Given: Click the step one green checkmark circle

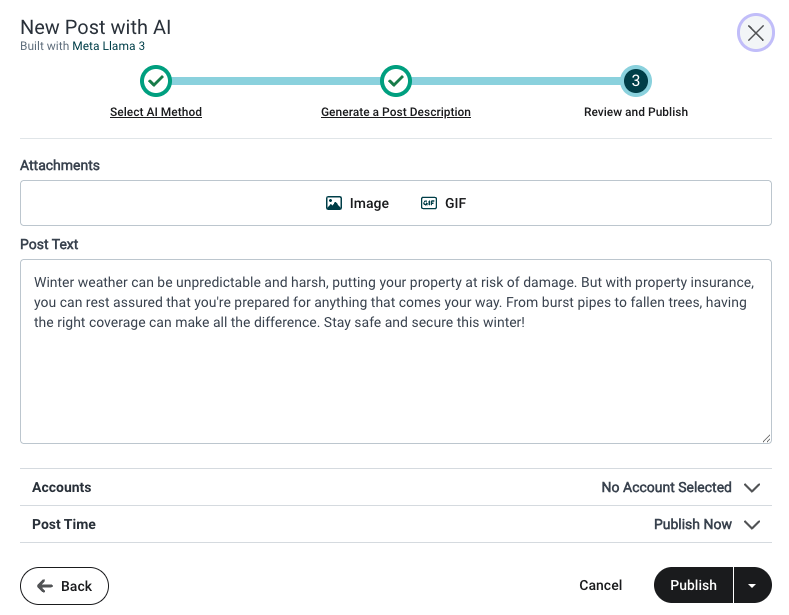Looking at the screenshot, I should coord(156,81).
